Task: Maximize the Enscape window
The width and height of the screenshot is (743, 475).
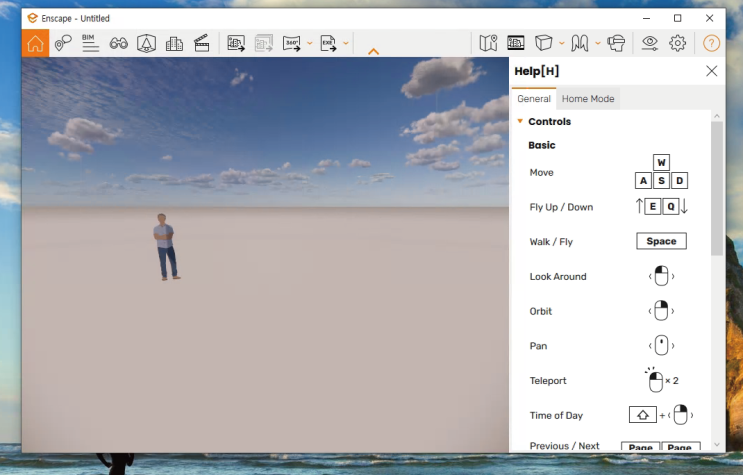Action: [x=678, y=18]
